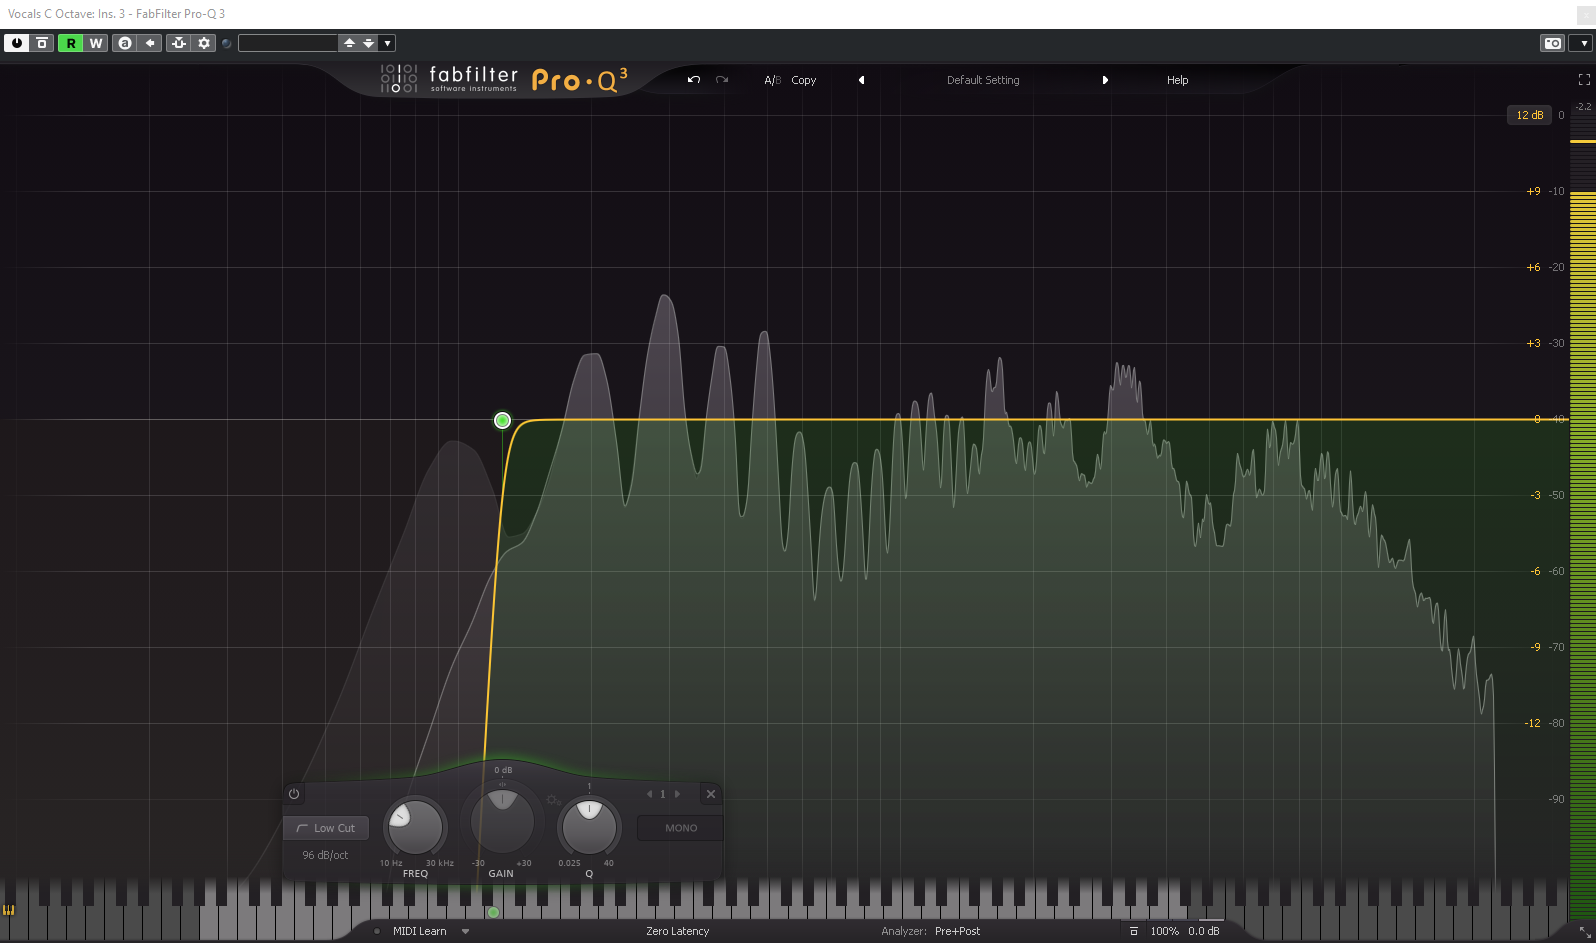Delete band 1 with the X icon
This screenshot has width=1596, height=943.
(x=711, y=794)
